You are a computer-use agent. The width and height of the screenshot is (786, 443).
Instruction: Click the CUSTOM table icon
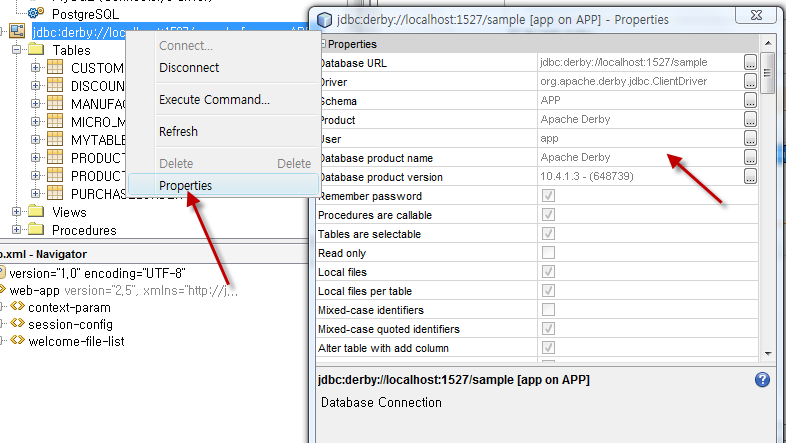tap(55, 67)
